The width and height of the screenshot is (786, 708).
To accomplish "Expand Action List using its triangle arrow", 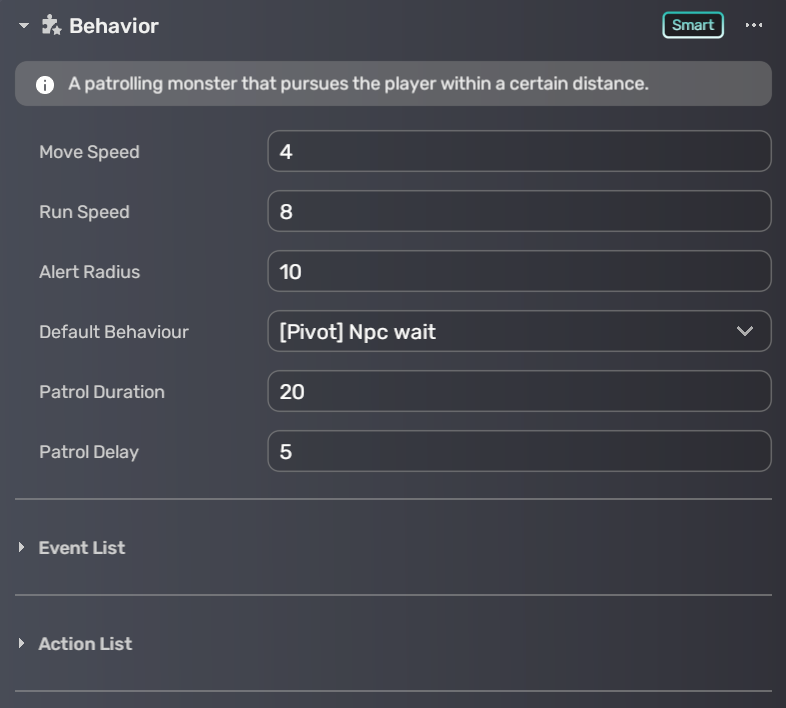I will pyautogui.click(x=22, y=644).
